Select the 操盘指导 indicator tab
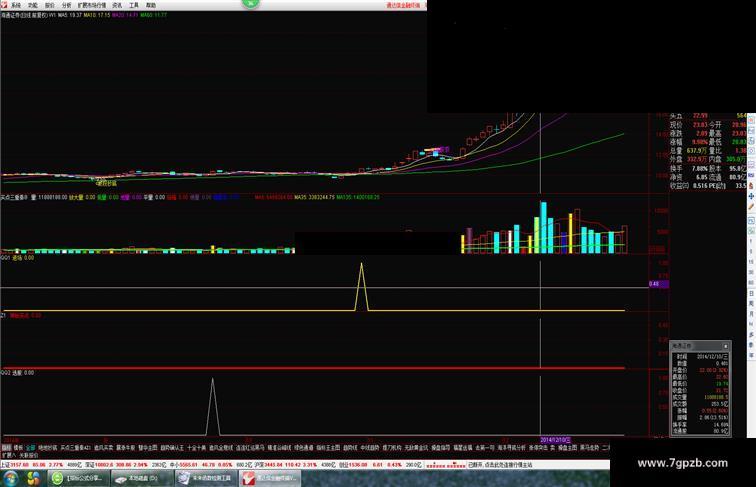The width and height of the screenshot is (756, 487). tap(441, 448)
